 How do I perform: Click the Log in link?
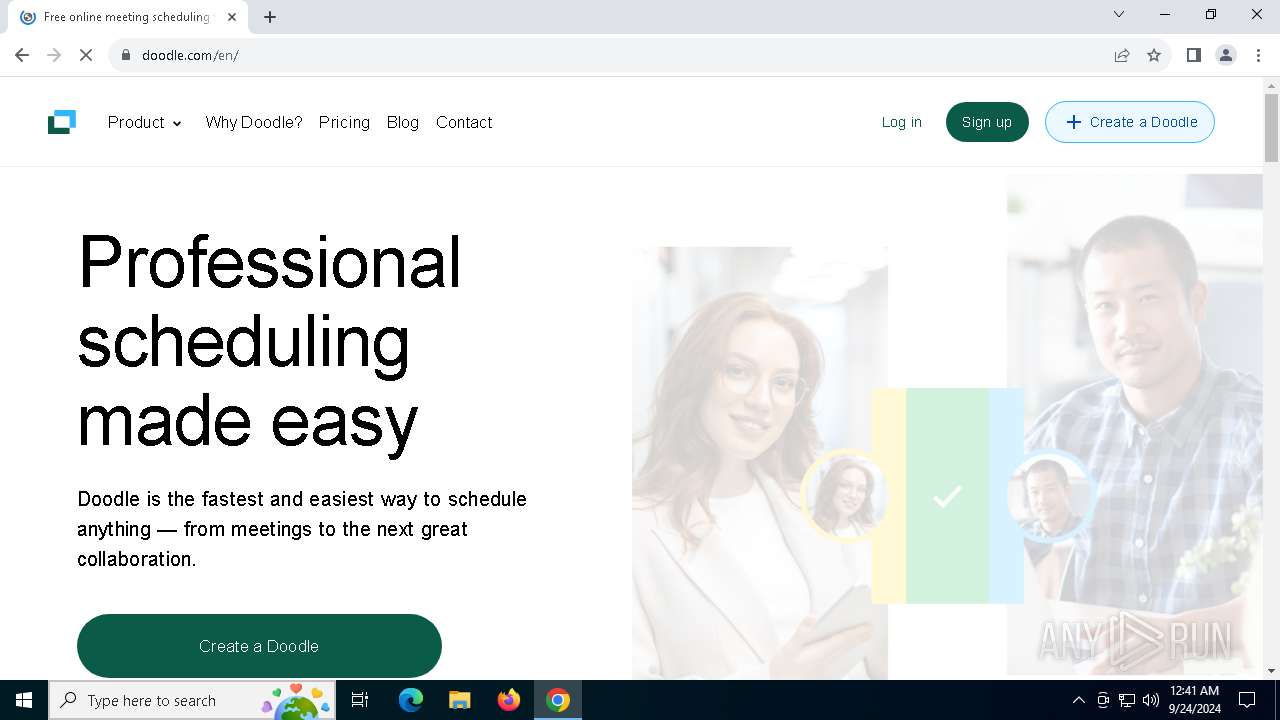[902, 122]
